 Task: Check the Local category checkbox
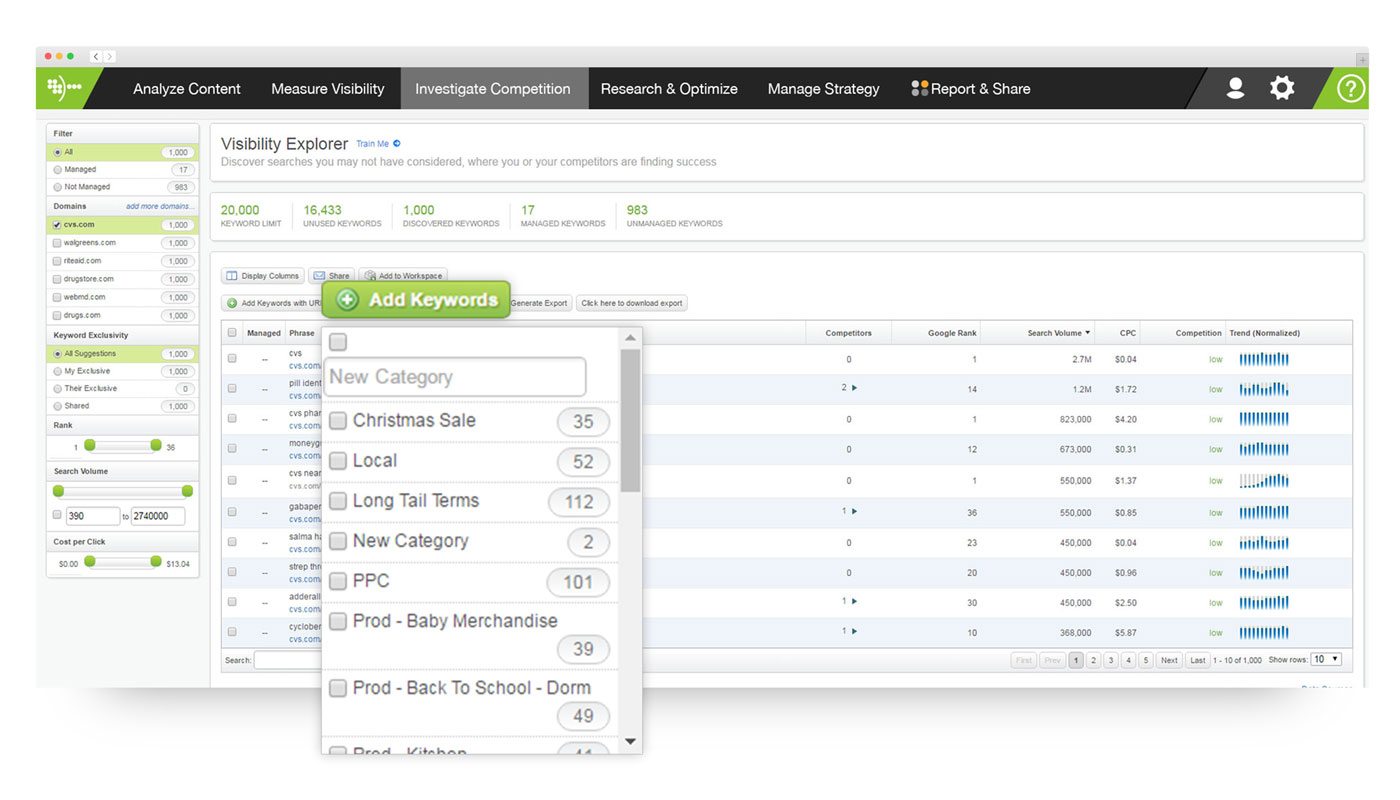point(338,461)
